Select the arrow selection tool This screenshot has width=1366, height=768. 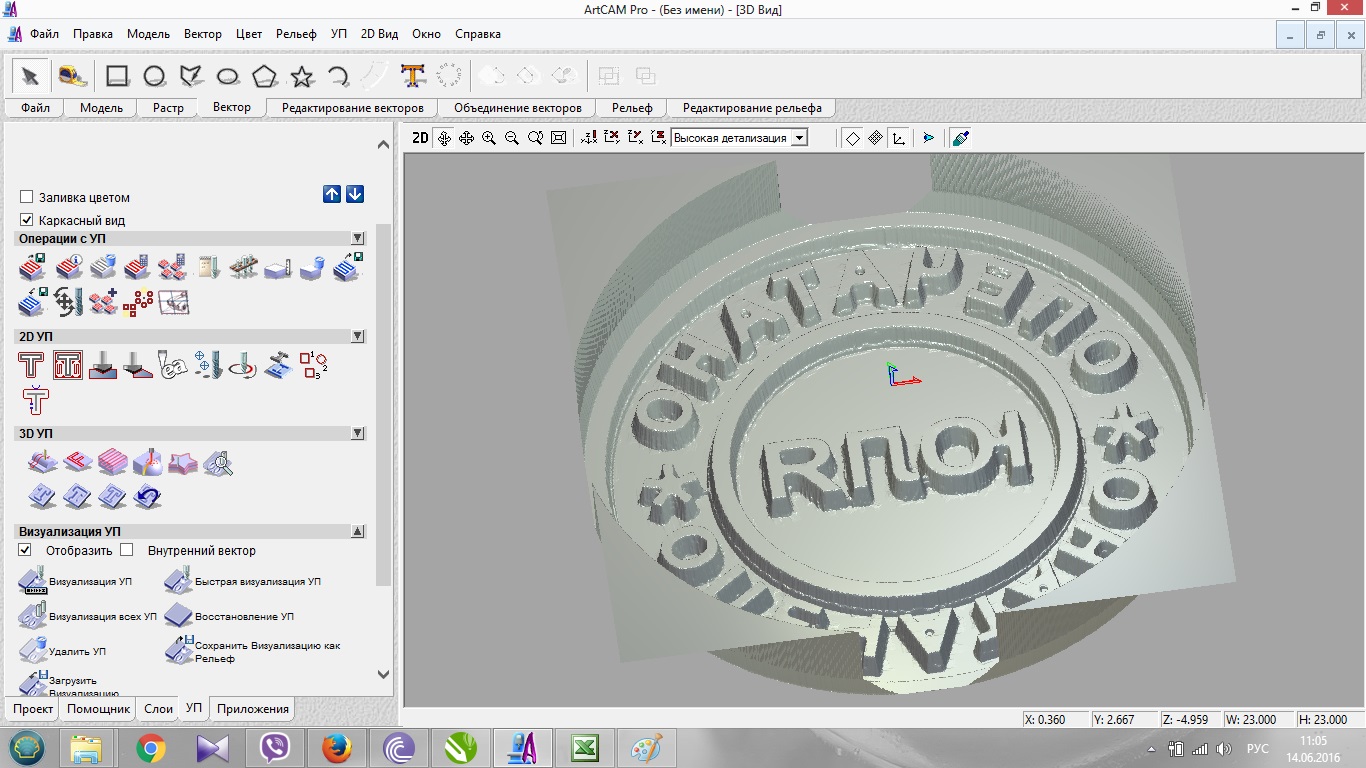tap(31, 76)
